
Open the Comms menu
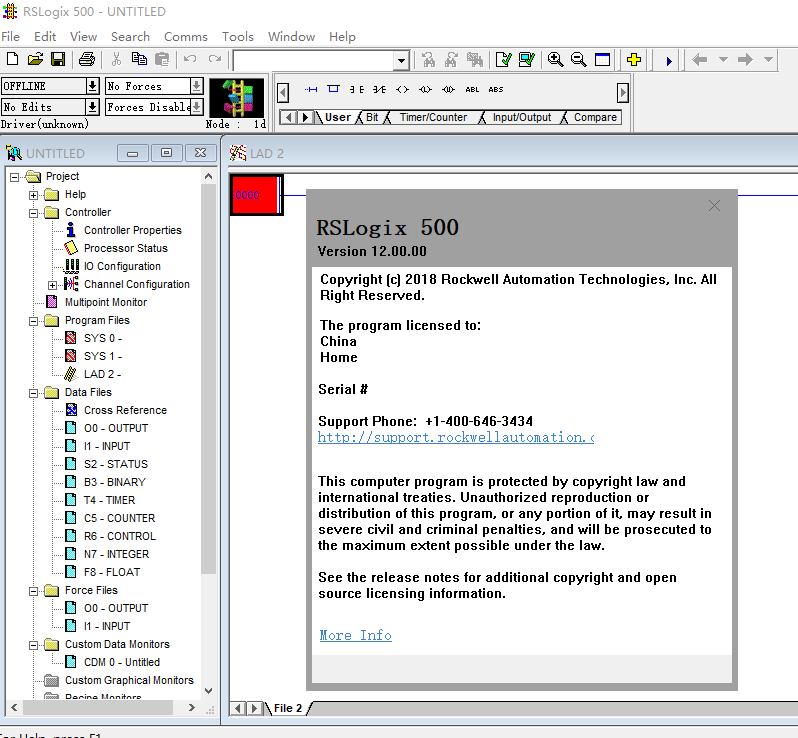pos(185,36)
